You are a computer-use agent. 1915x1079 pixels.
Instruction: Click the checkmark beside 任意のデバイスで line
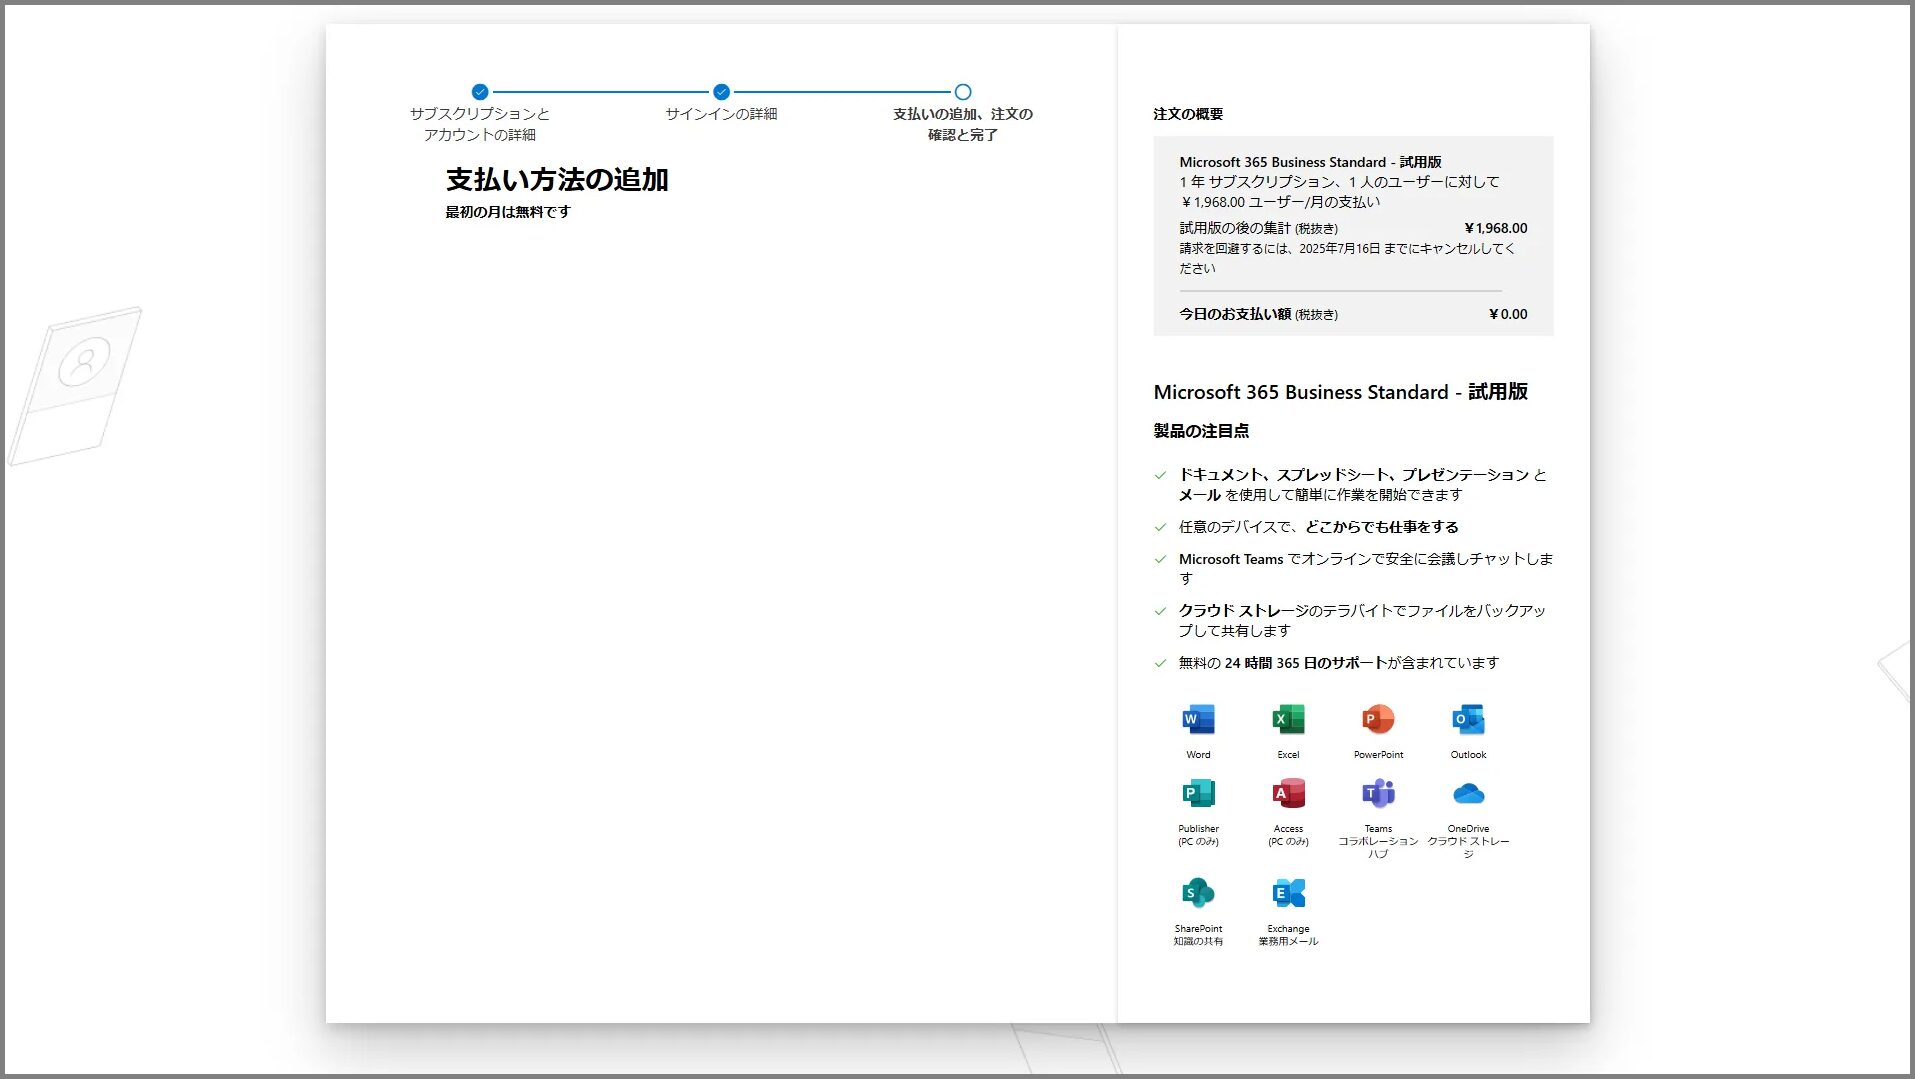(x=1160, y=527)
